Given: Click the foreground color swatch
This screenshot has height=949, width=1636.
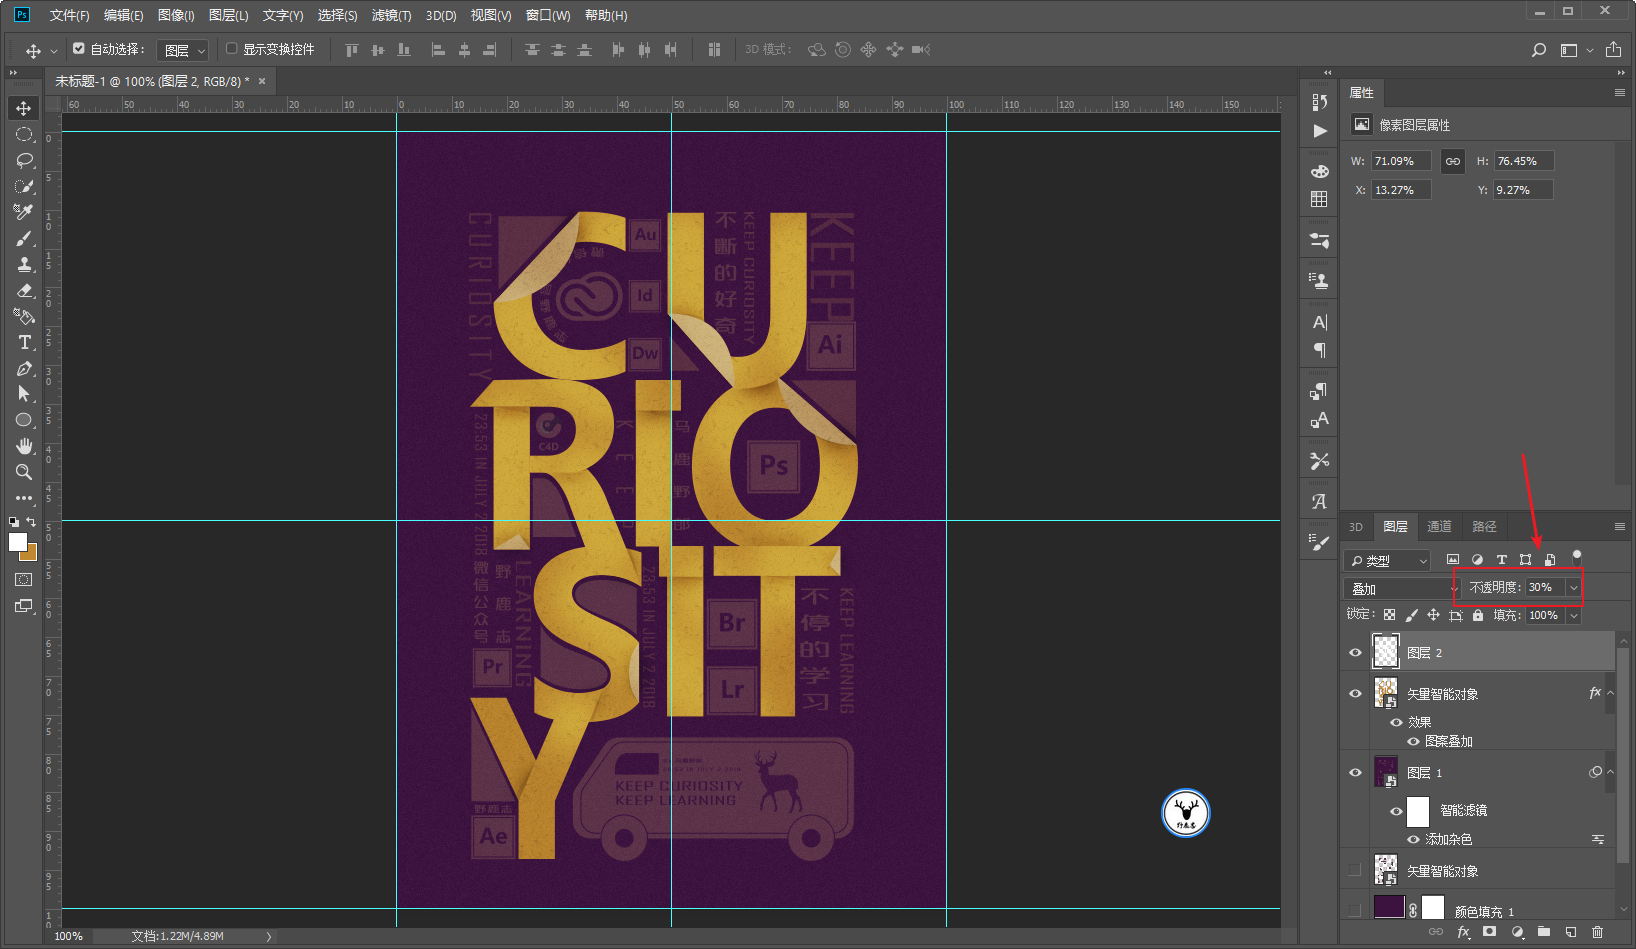Looking at the screenshot, I should pos(17,541).
